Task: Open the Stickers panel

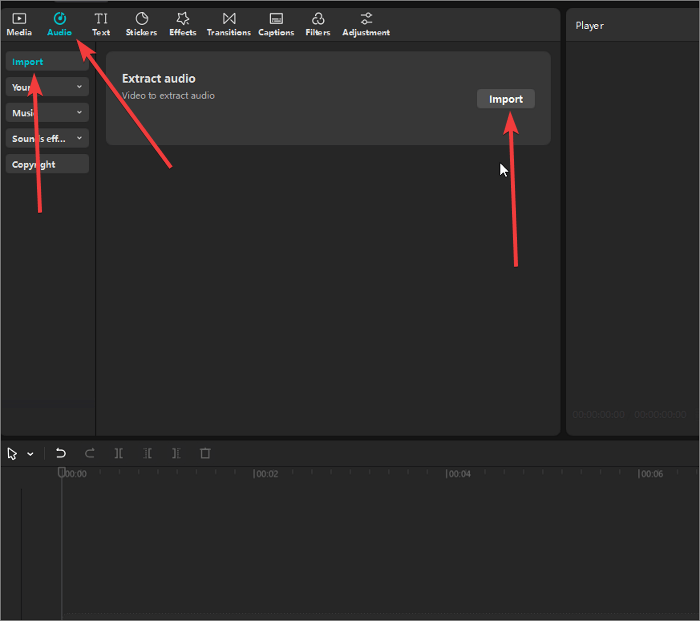Action: click(141, 24)
